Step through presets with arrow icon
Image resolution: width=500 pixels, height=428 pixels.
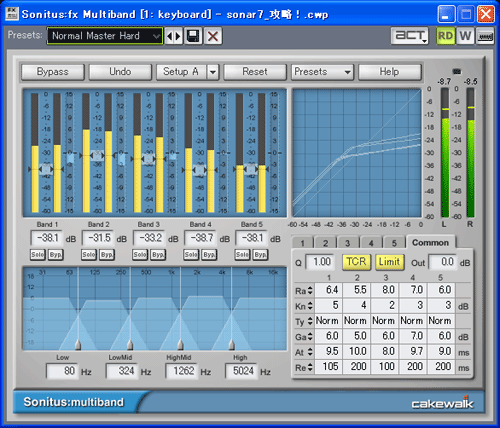174,36
